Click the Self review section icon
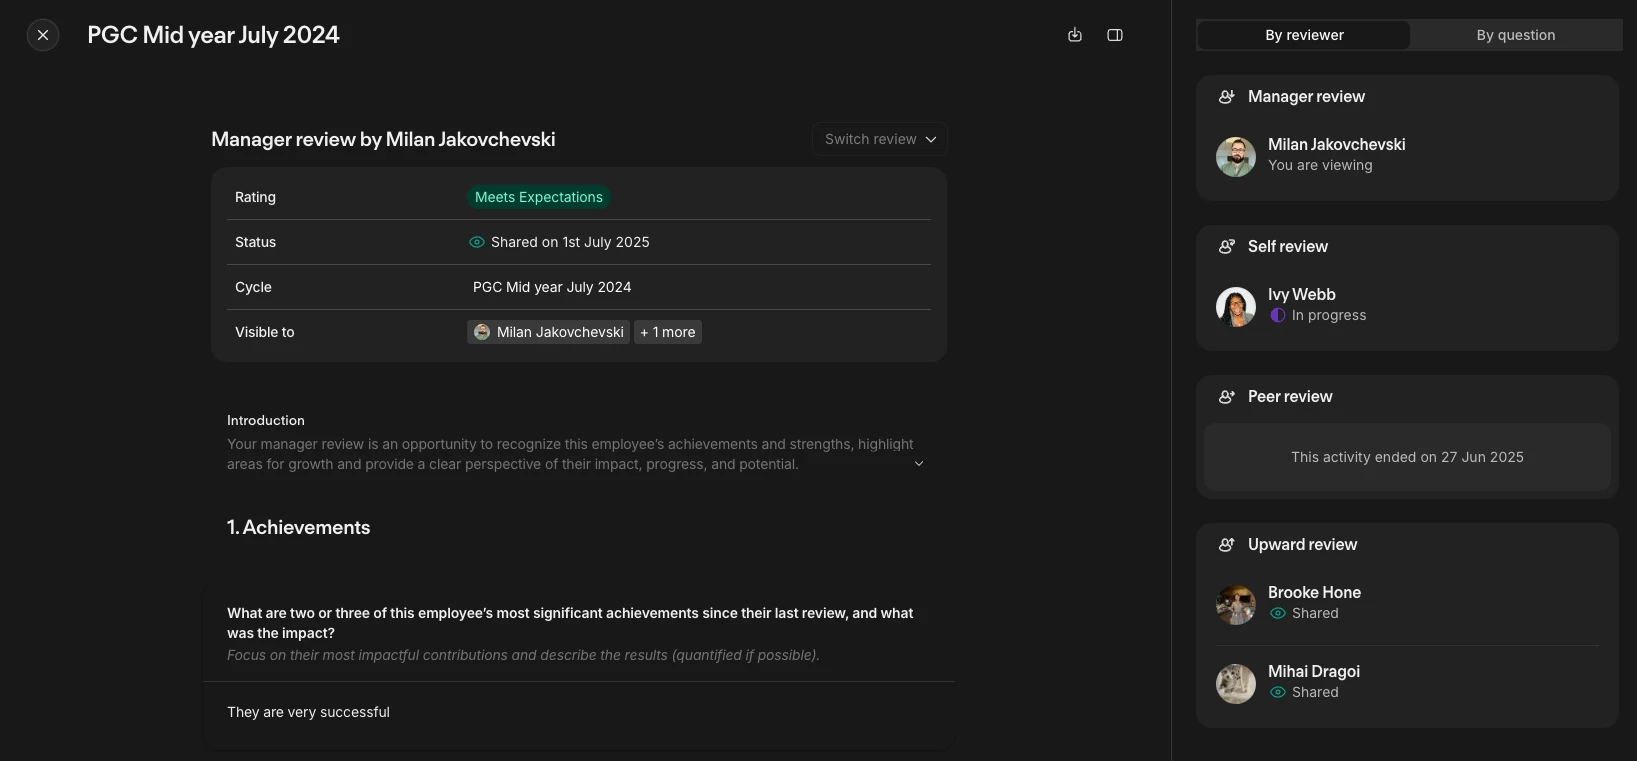The width and height of the screenshot is (1637, 761). pyautogui.click(x=1227, y=247)
